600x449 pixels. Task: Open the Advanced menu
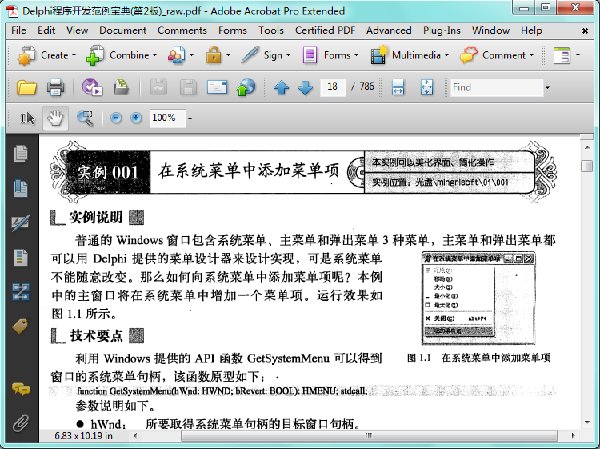pos(388,30)
